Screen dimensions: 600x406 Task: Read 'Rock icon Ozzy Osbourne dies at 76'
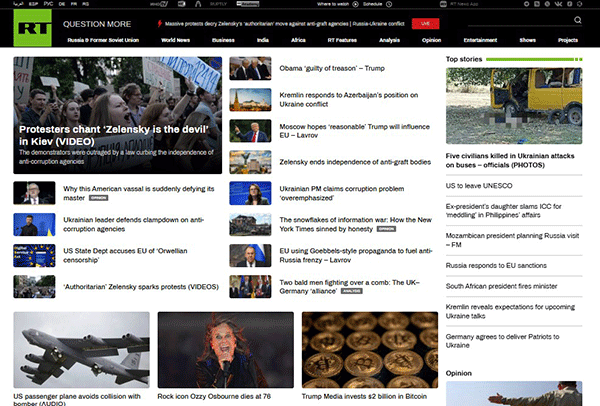[214, 396]
